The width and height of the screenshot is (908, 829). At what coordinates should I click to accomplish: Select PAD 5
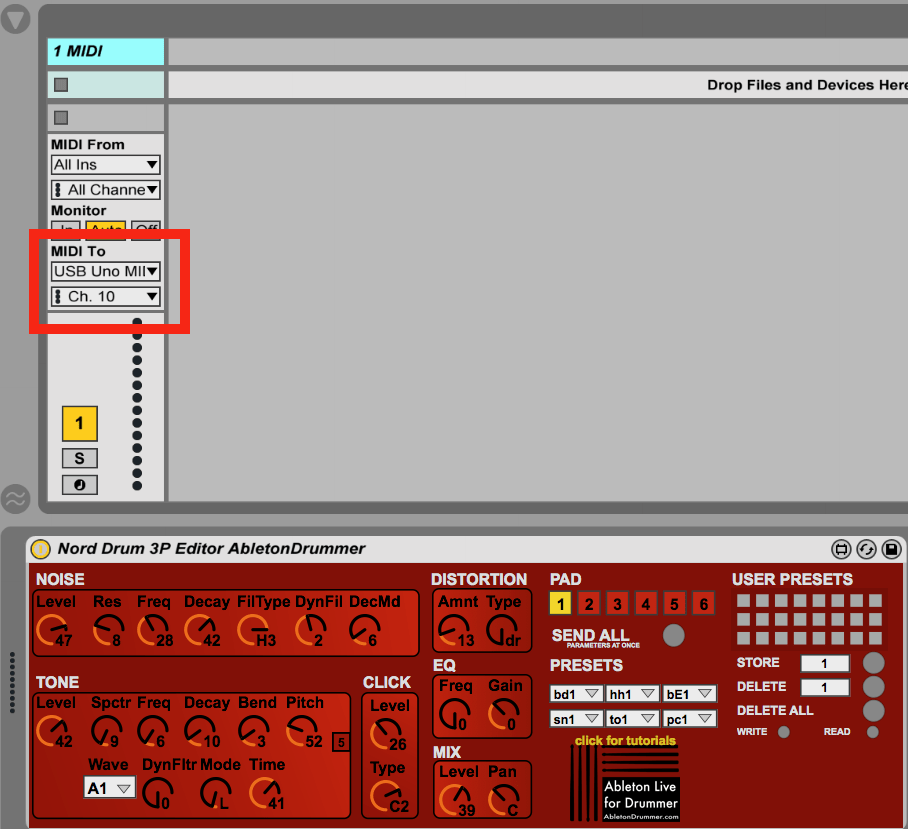pos(674,604)
